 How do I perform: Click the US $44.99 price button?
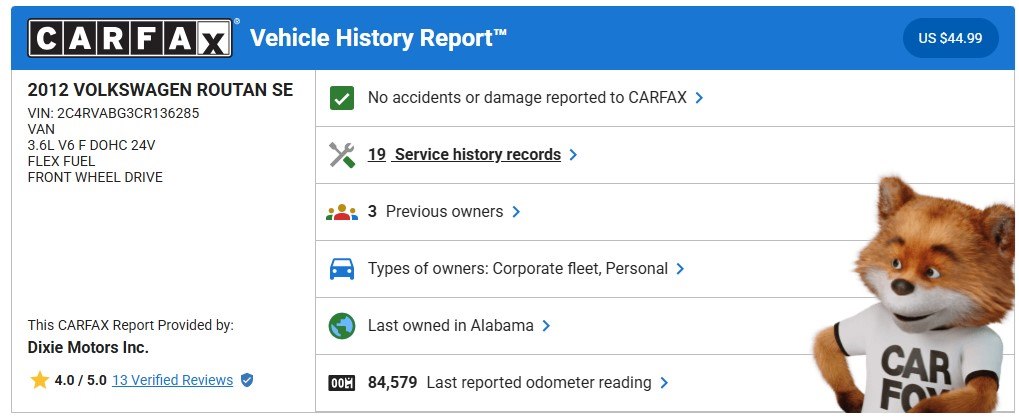click(x=950, y=38)
